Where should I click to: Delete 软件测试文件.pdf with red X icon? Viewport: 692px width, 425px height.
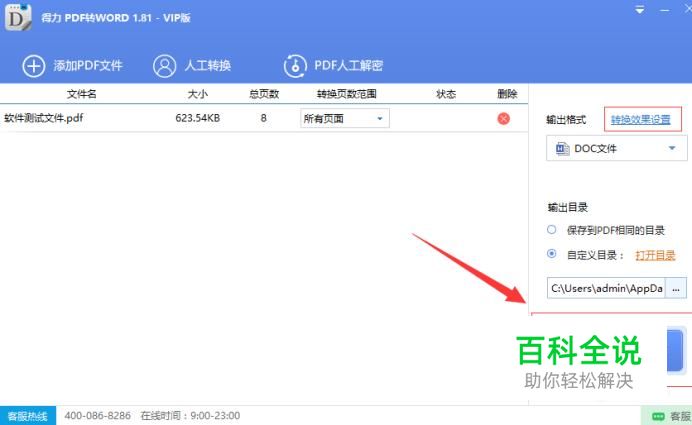pos(504,118)
